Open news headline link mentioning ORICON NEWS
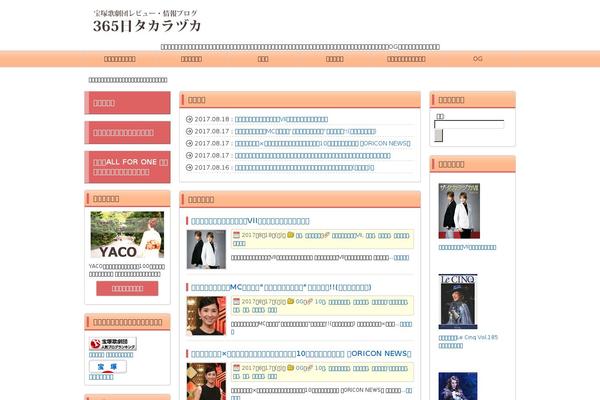This screenshot has height=400, width=600. pos(322,143)
